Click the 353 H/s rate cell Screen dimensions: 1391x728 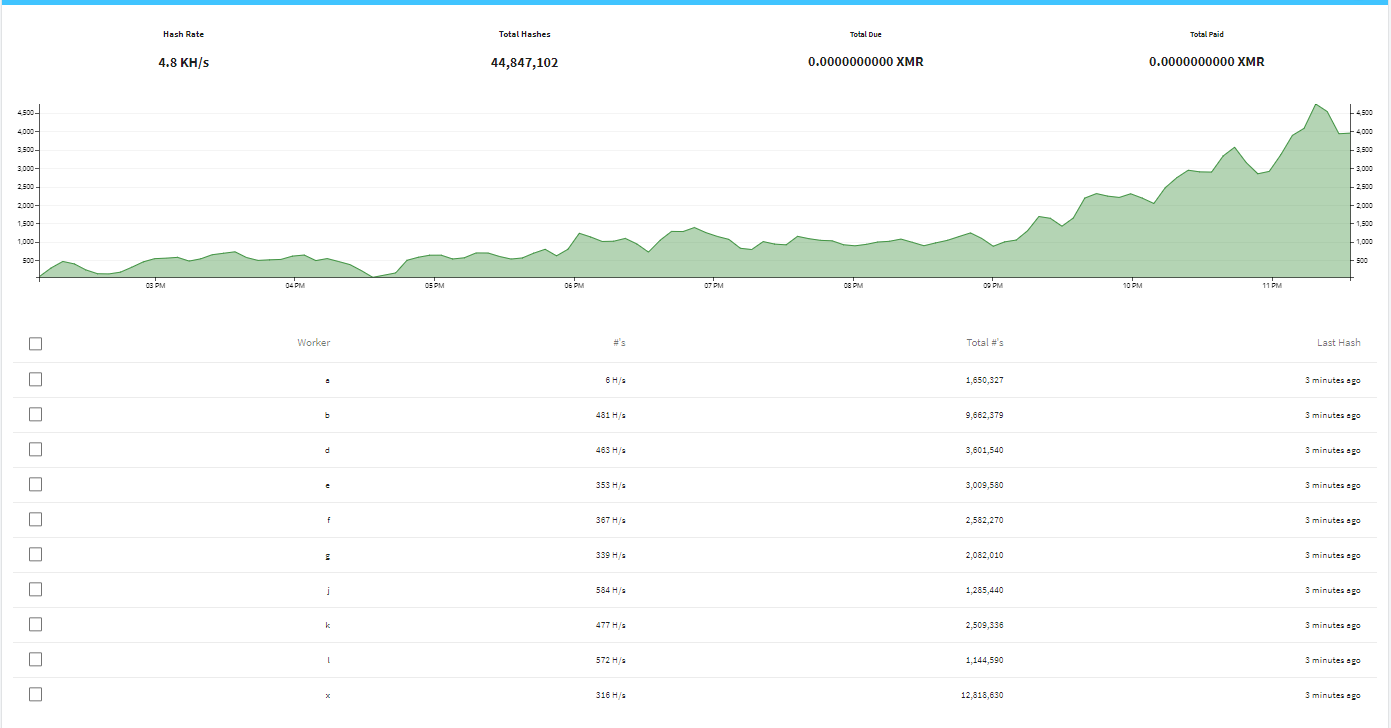coord(611,485)
